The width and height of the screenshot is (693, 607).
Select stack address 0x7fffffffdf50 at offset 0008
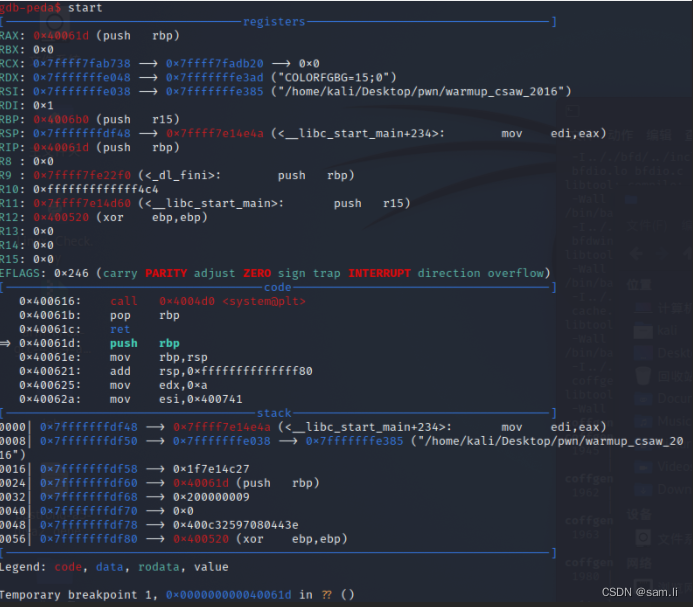89,441
